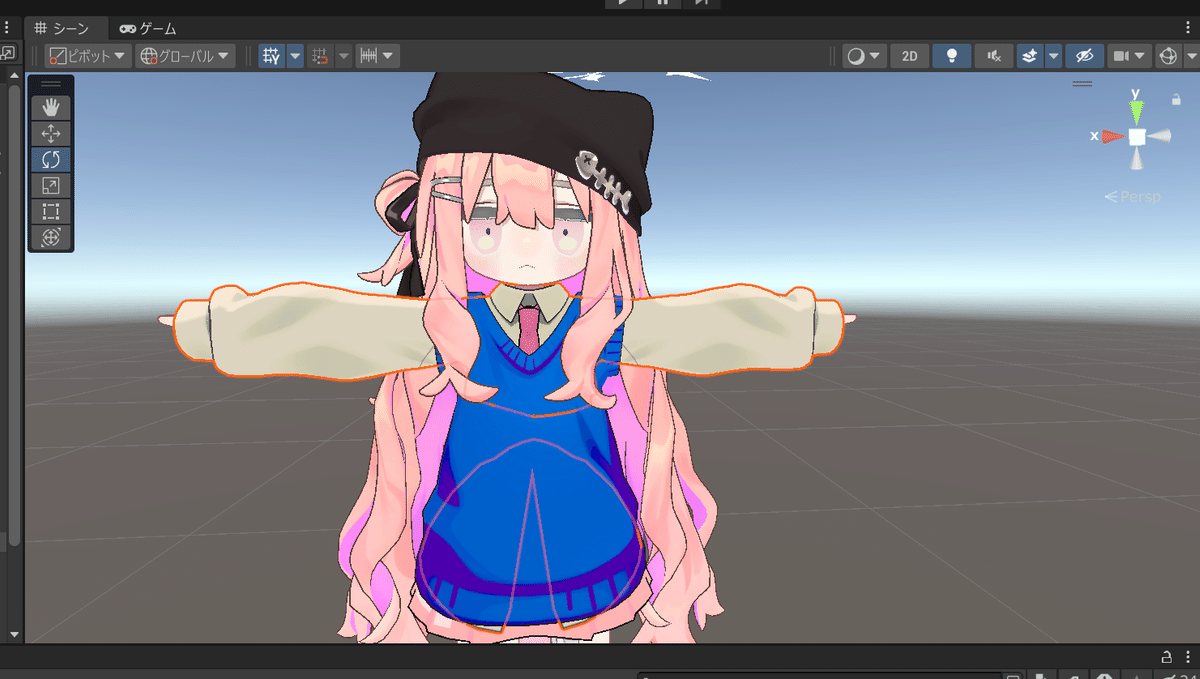Viewport: 1200px width, 679px height.
Task: Open the グローバル handle rotation dropdown
Action: point(186,56)
